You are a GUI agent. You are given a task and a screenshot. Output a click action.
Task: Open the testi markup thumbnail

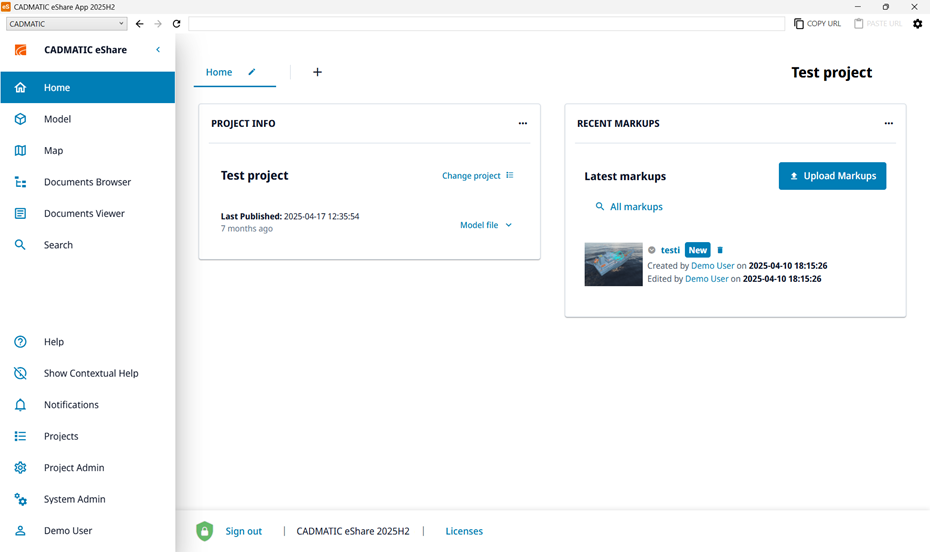pyautogui.click(x=613, y=264)
